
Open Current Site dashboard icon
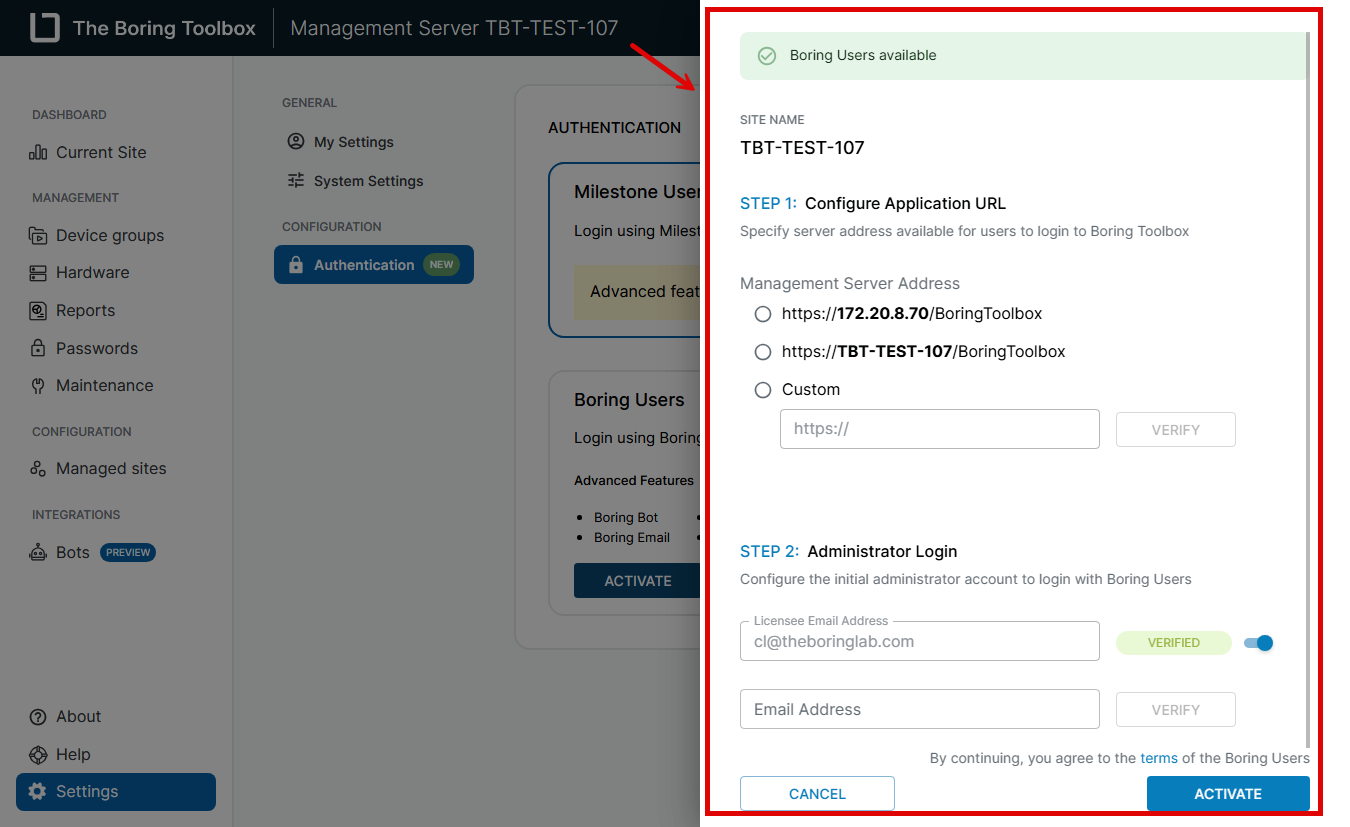click(x=38, y=153)
